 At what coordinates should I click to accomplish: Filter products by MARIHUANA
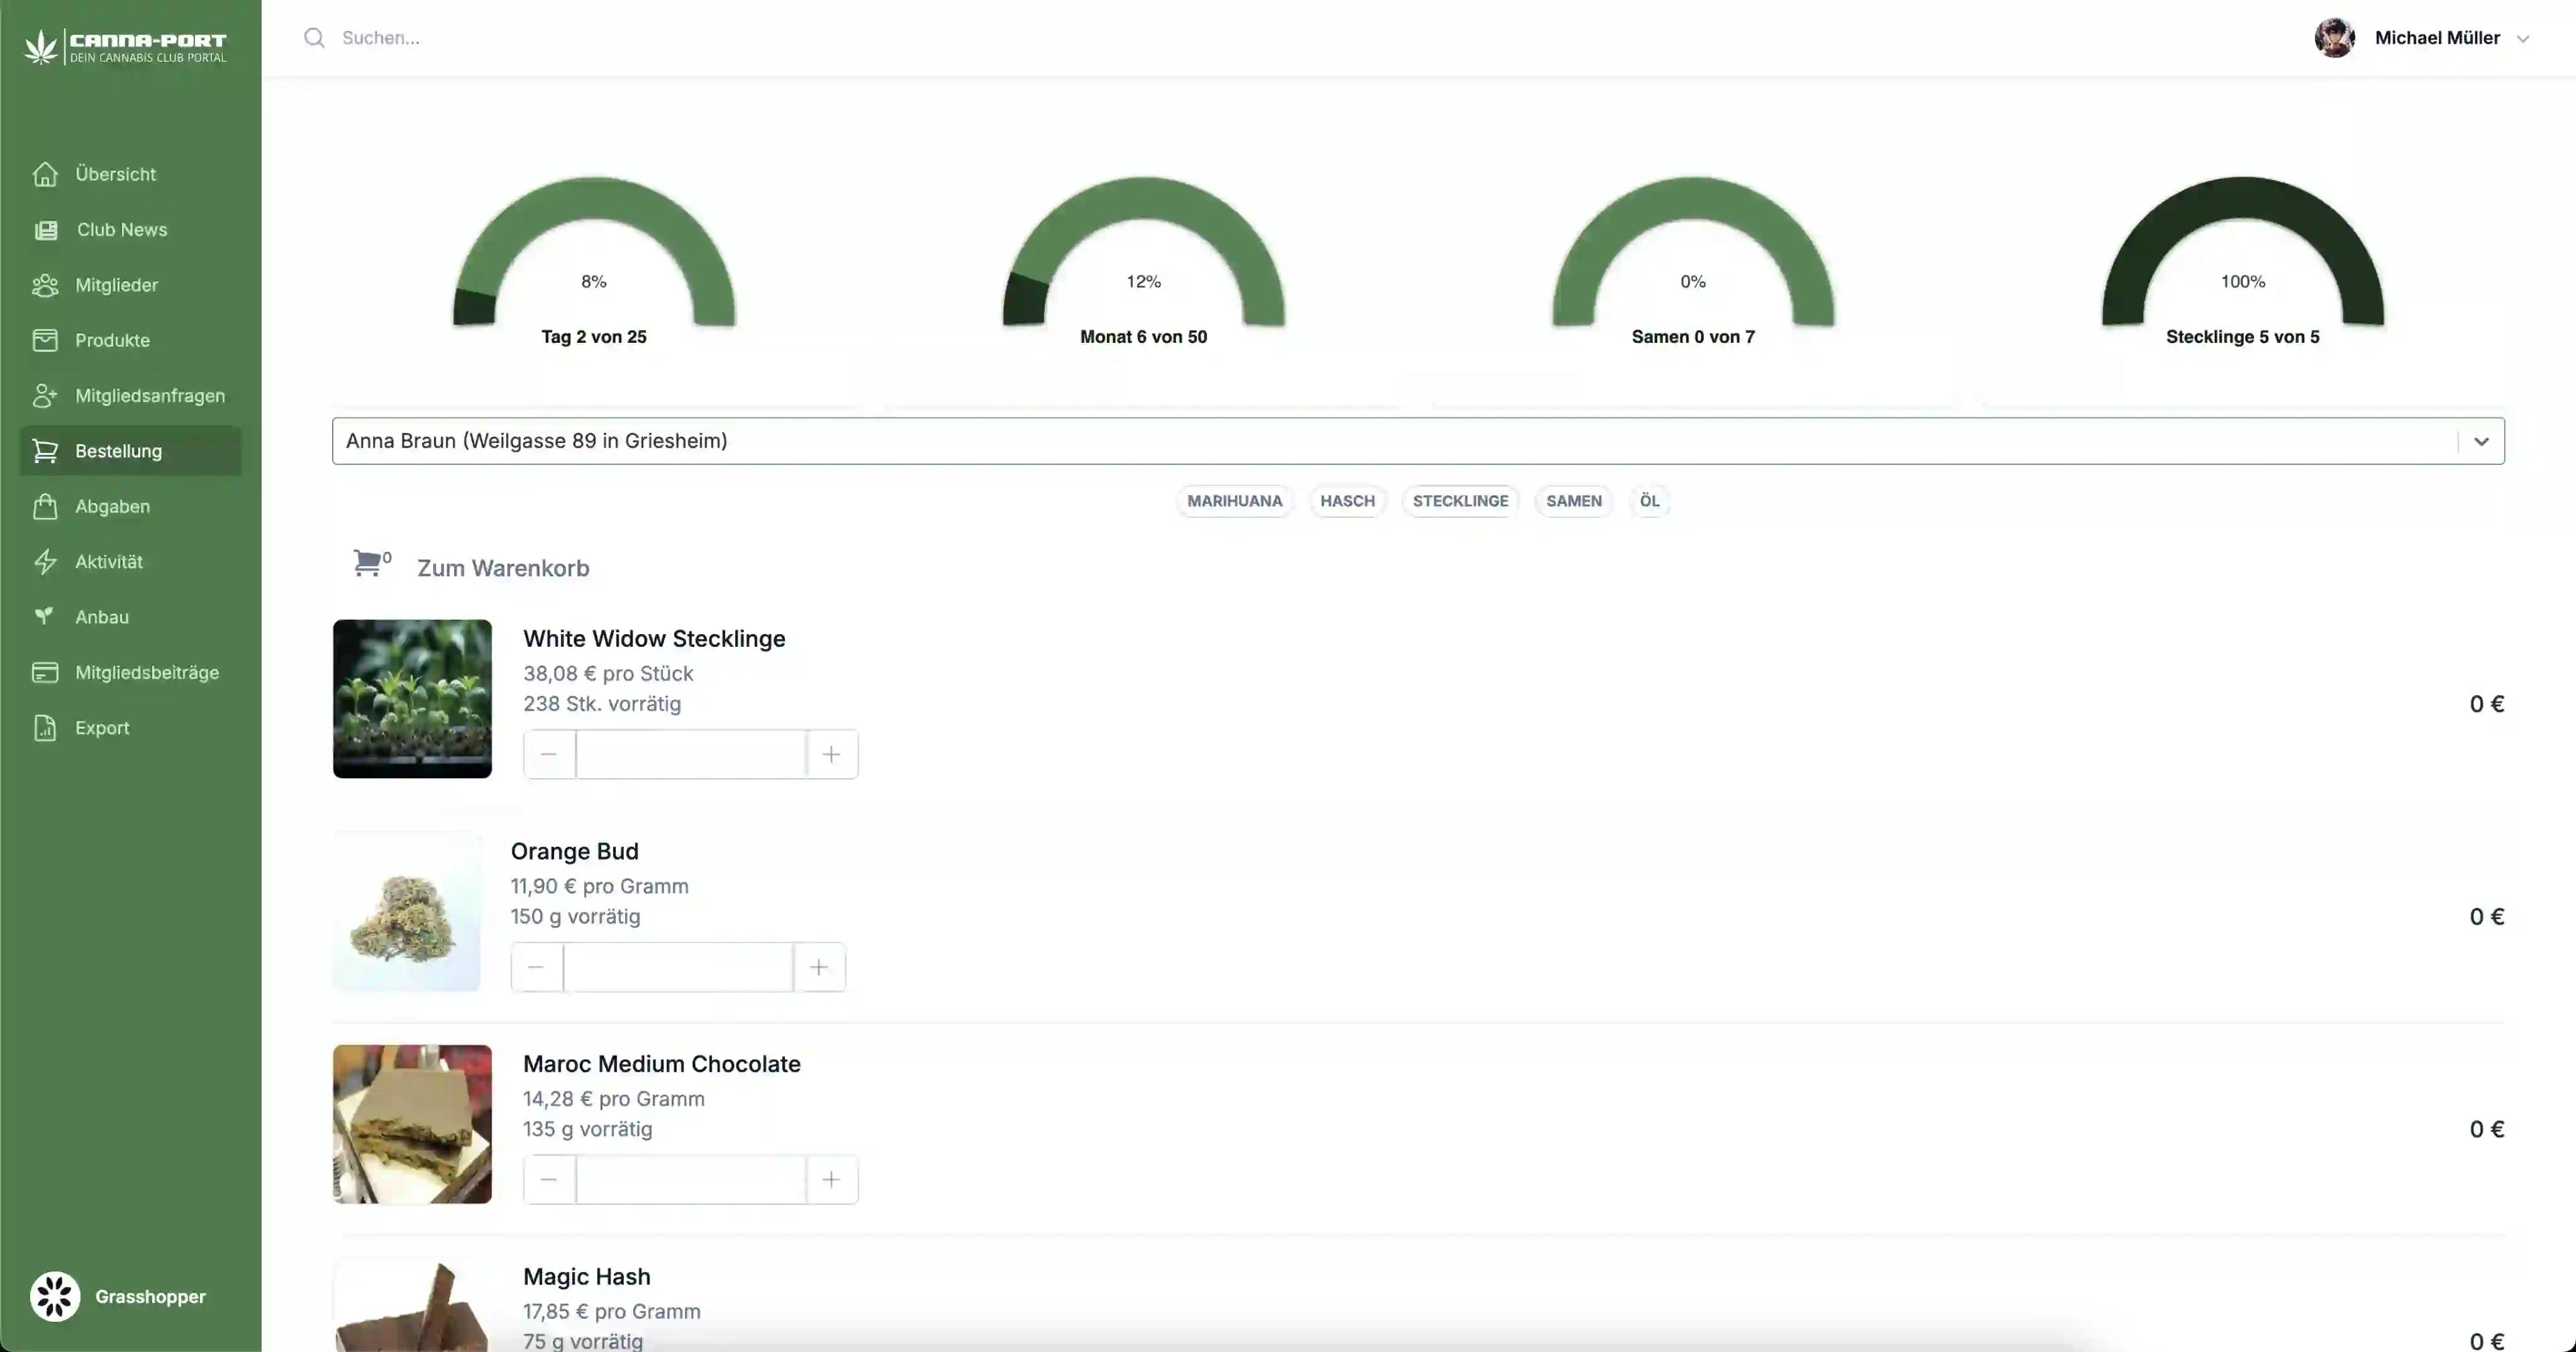[x=1234, y=501]
